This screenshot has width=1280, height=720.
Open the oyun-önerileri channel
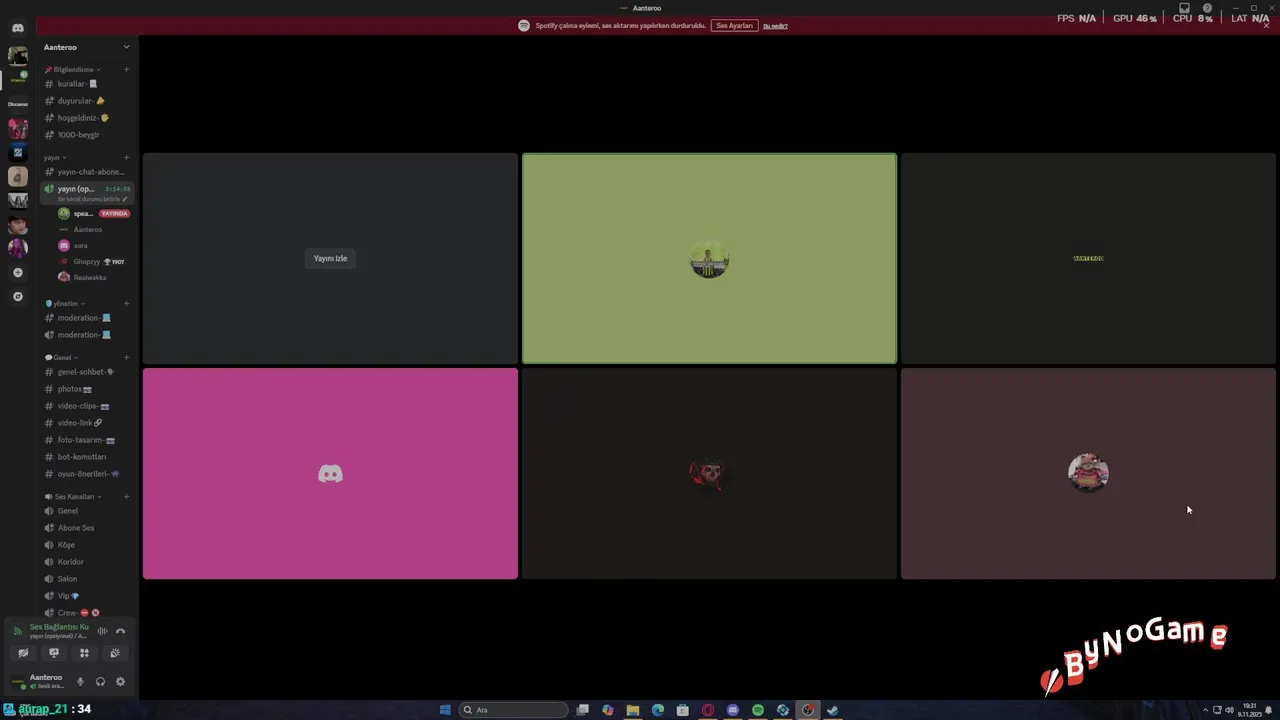87,474
